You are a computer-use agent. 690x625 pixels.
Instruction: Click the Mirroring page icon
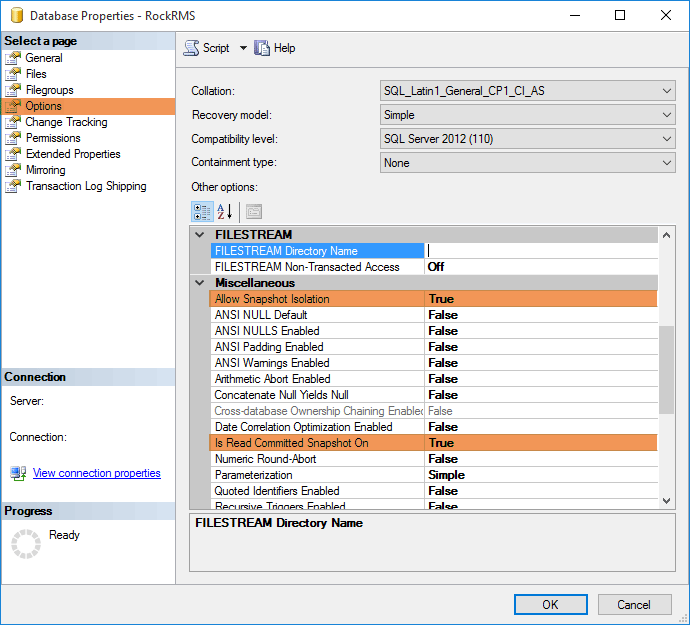13,170
